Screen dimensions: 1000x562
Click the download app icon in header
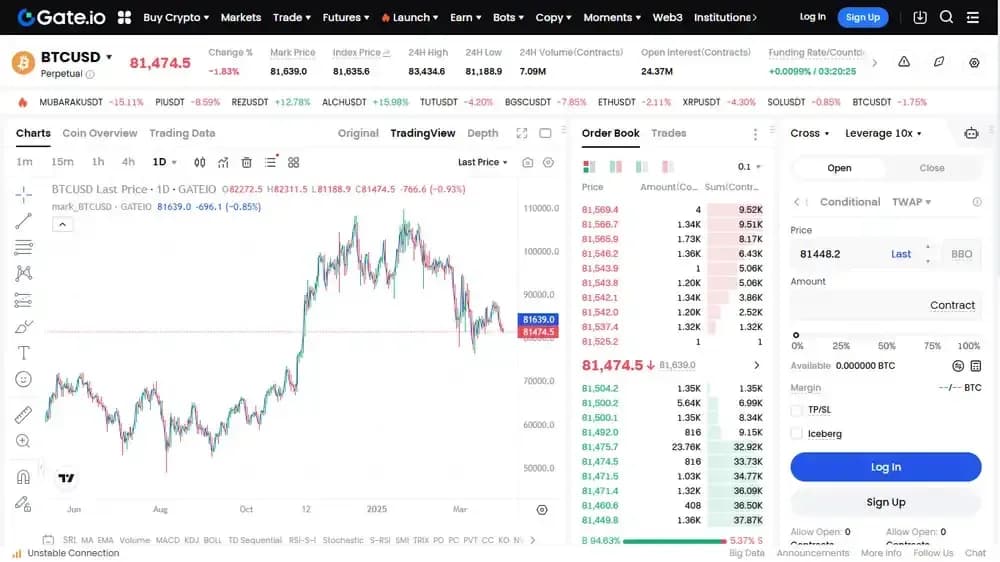pos(920,17)
